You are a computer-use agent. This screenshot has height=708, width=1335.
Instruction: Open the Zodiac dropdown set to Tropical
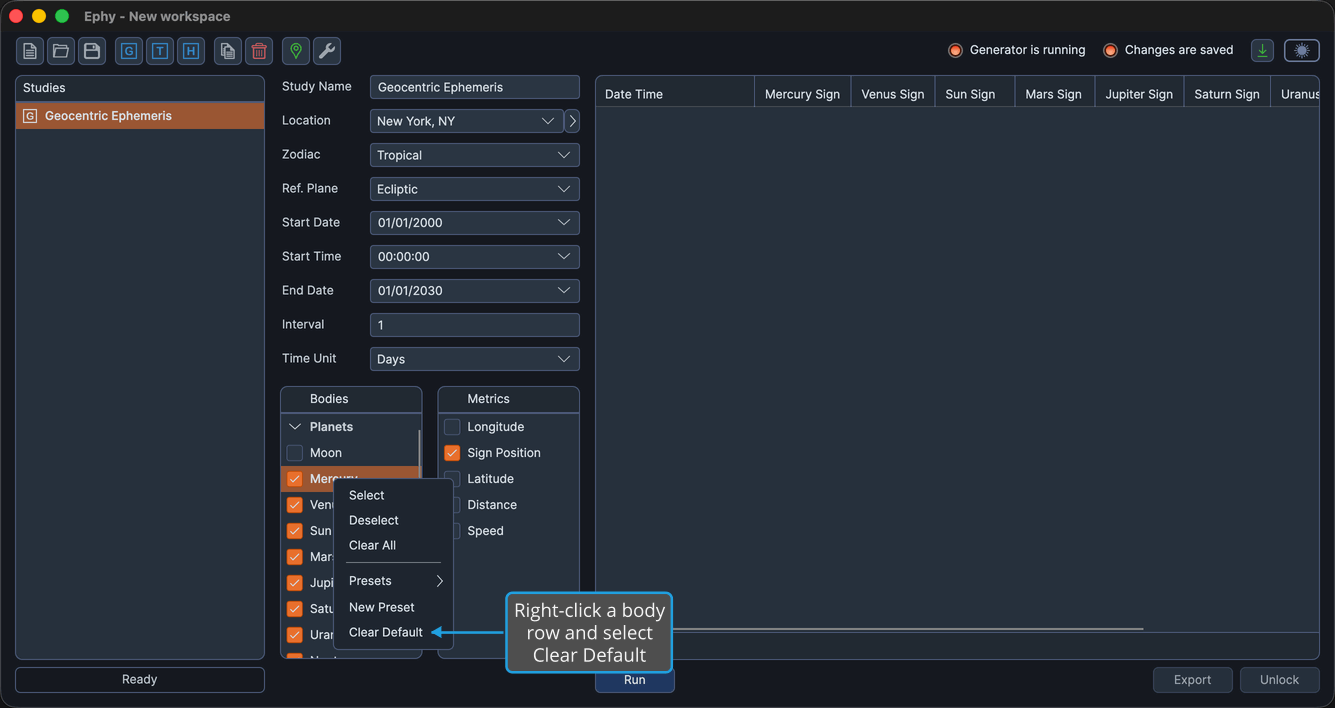(x=475, y=155)
